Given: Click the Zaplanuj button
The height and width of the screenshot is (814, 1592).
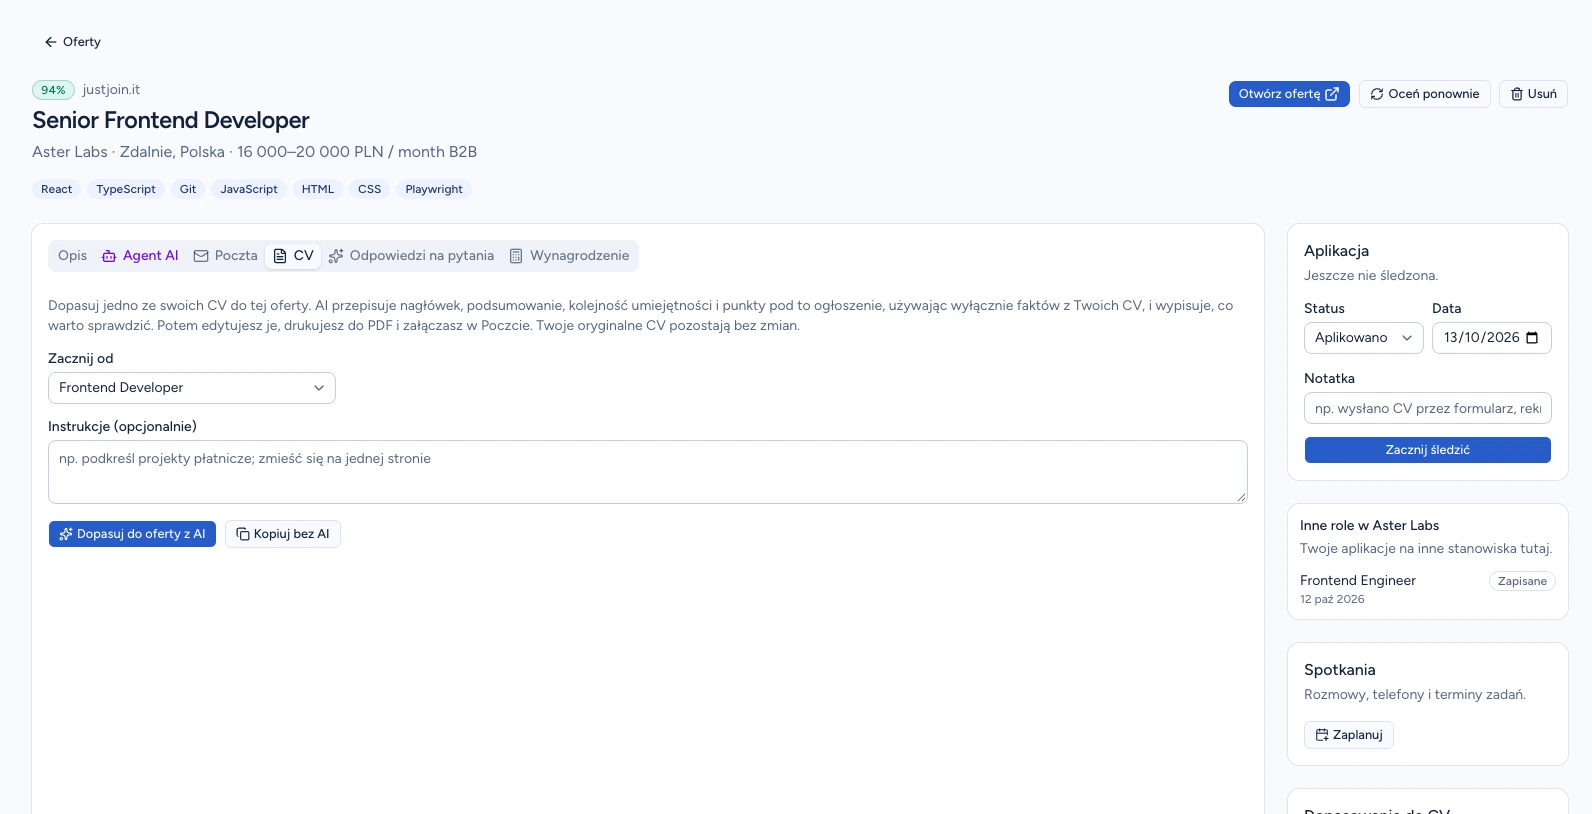Looking at the screenshot, I should tap(1349, 735).
